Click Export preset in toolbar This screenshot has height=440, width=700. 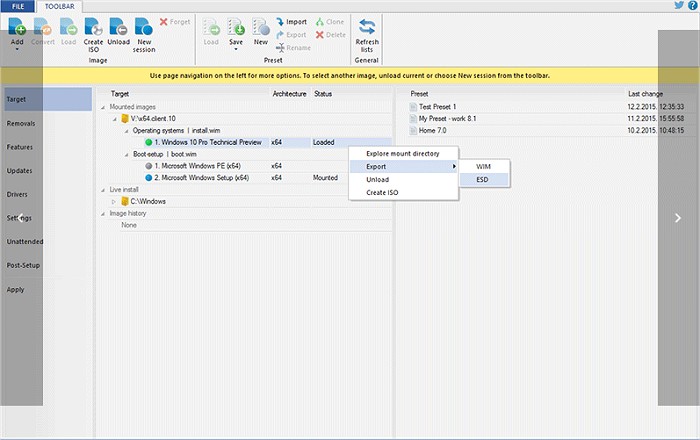pyautogui.click(x=291, y=35)
